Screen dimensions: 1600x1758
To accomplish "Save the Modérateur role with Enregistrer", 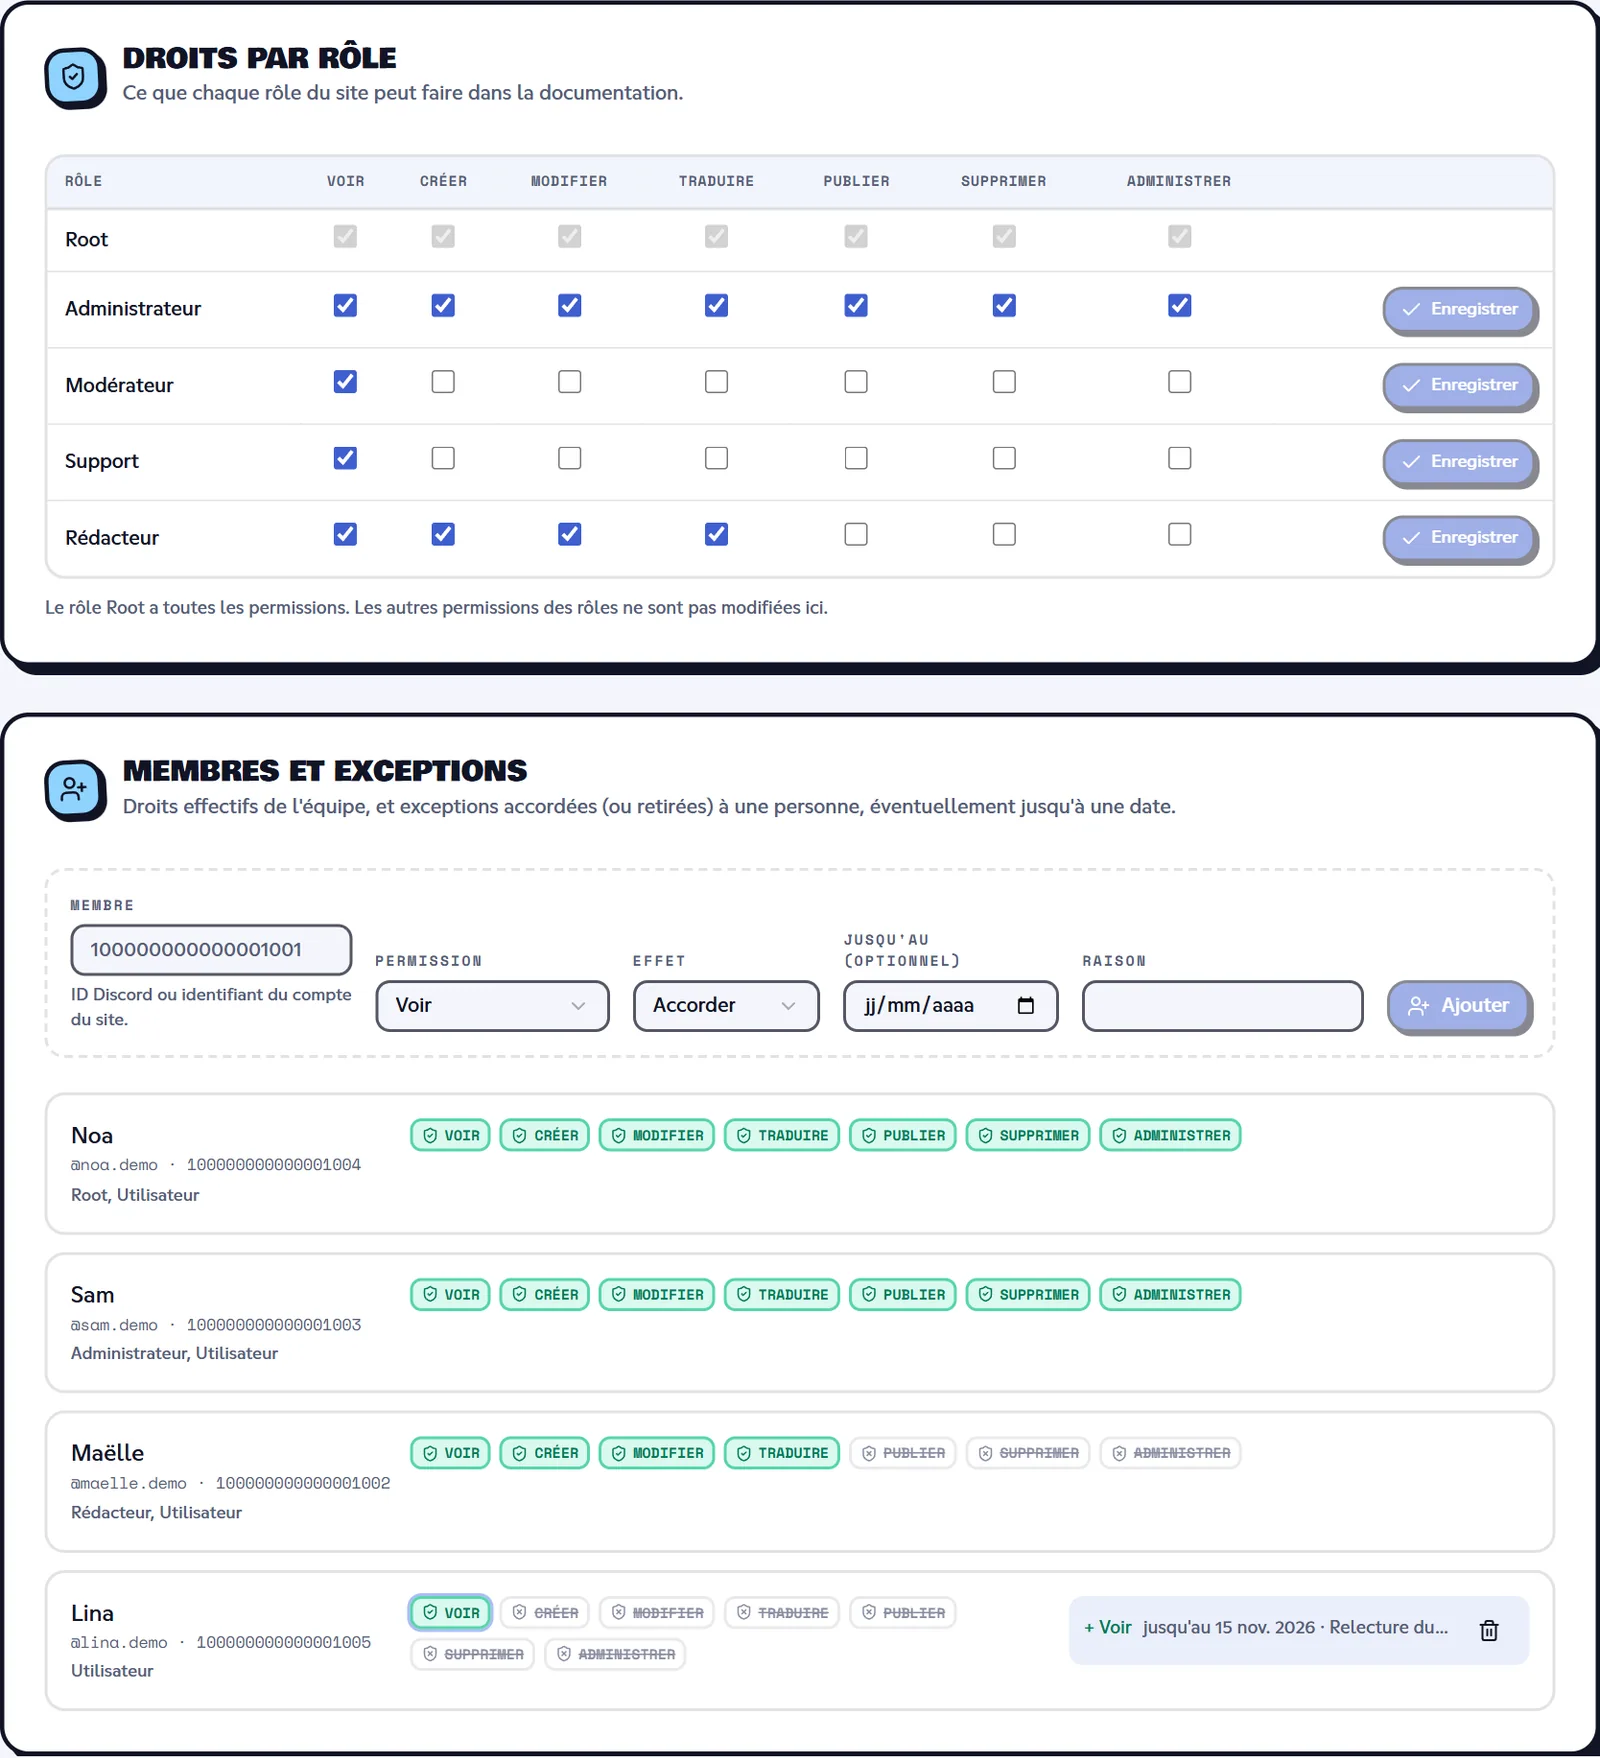I will tap(1460, 385).
